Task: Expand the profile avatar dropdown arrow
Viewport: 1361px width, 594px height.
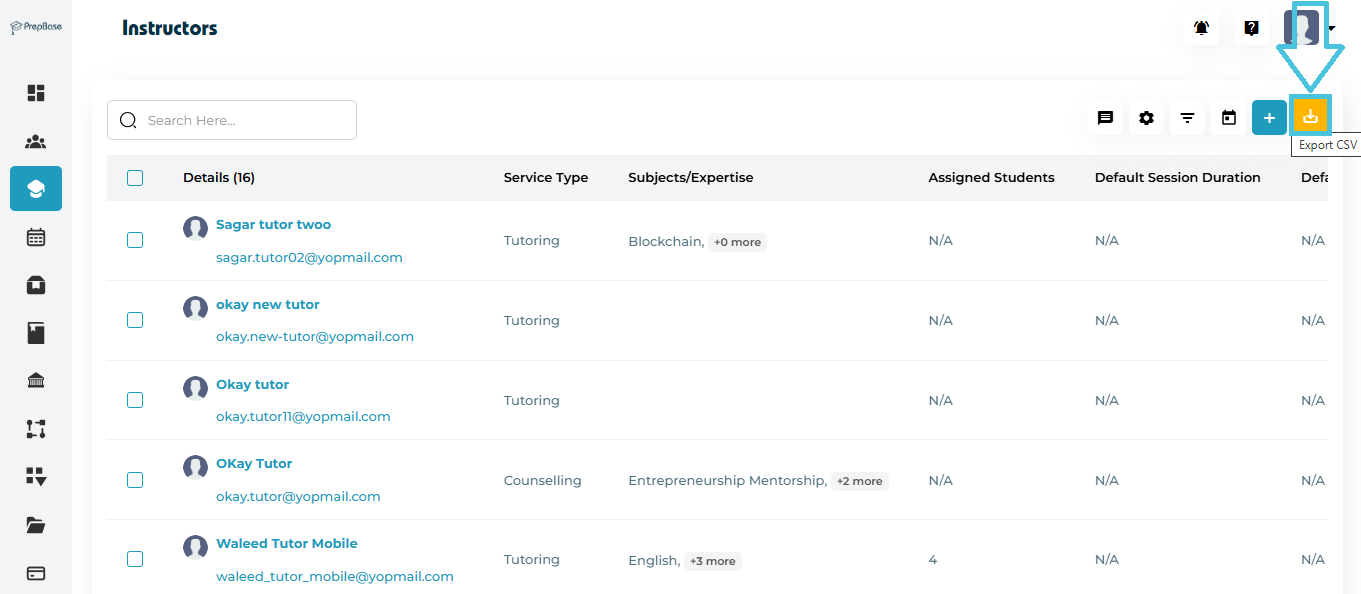Action: coord(1332,28)
